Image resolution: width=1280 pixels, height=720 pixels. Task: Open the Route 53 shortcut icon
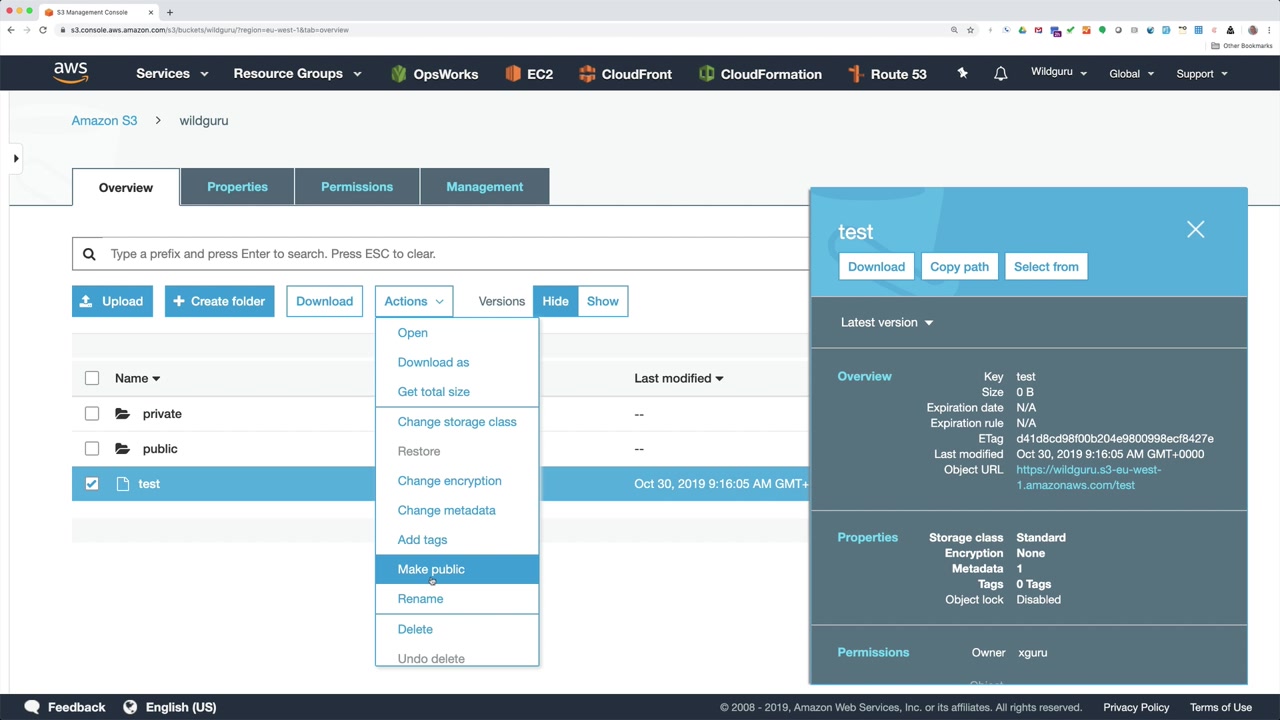click(x=855, y=74)
